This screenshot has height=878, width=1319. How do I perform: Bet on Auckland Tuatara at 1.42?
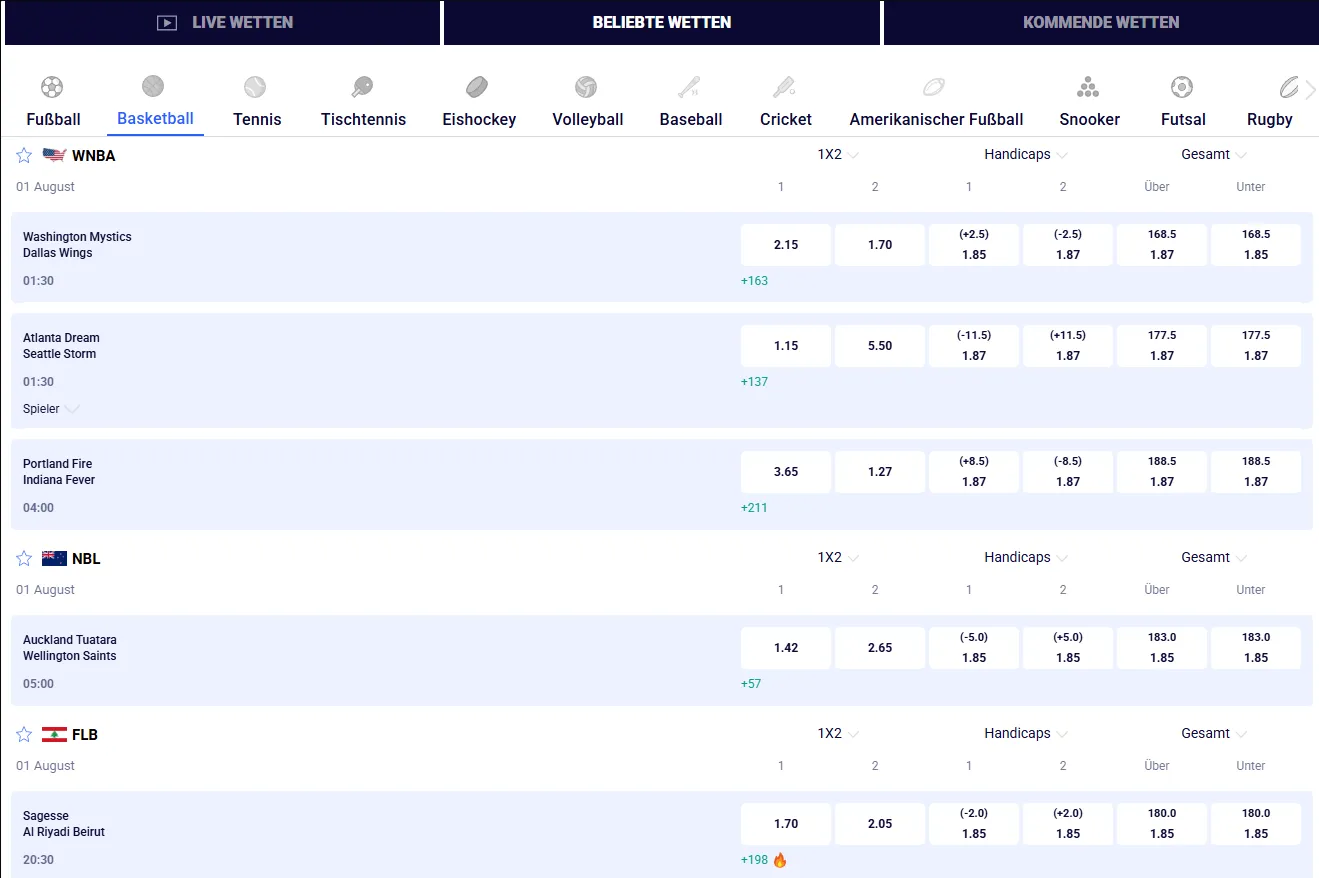[x=786, y=648]
